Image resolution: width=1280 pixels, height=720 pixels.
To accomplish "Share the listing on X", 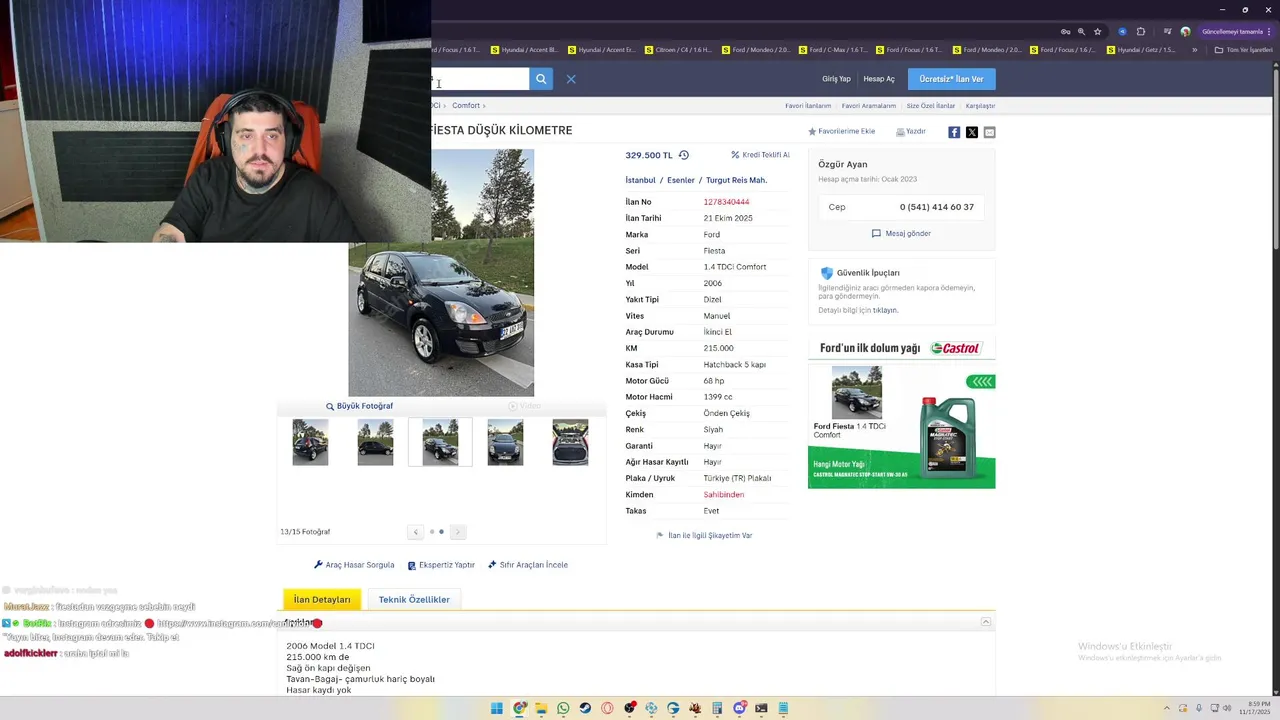I will (x=972, y=132).
